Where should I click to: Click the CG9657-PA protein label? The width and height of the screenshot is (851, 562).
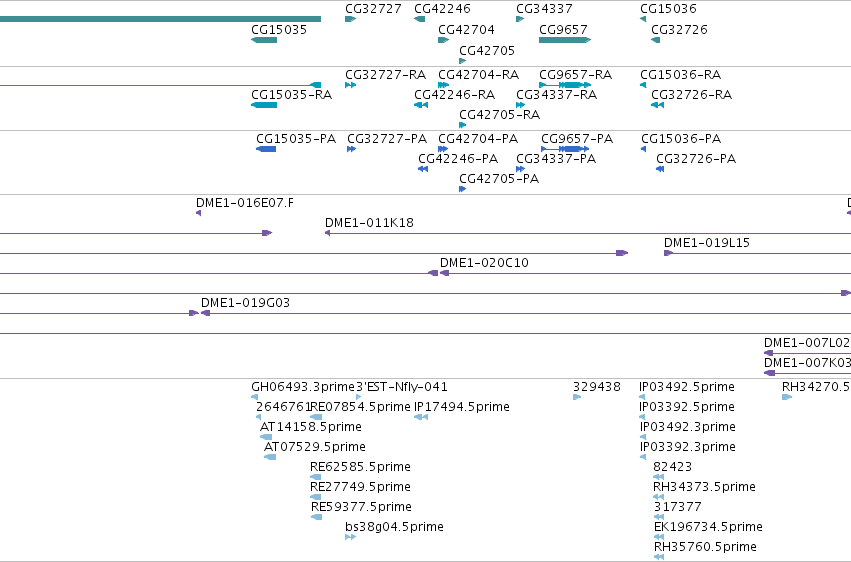click(577, 139)
